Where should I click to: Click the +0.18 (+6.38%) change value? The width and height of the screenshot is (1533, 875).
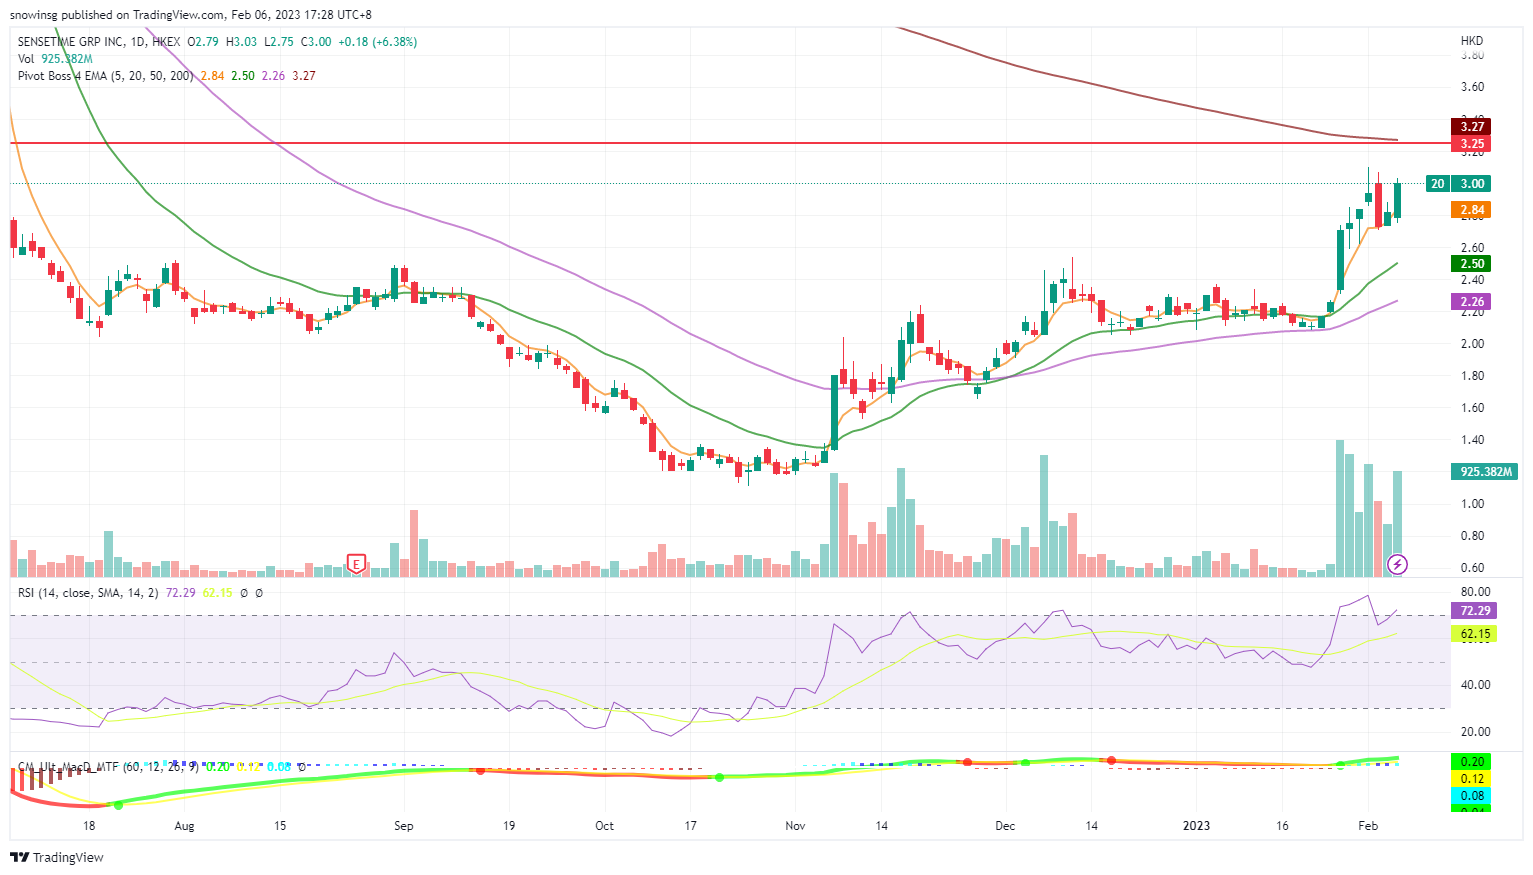tap(378, 42)
